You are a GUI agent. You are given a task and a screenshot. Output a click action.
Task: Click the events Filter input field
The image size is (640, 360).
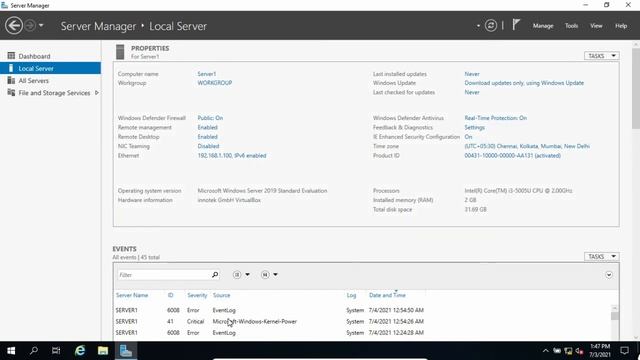pos(164,275)
